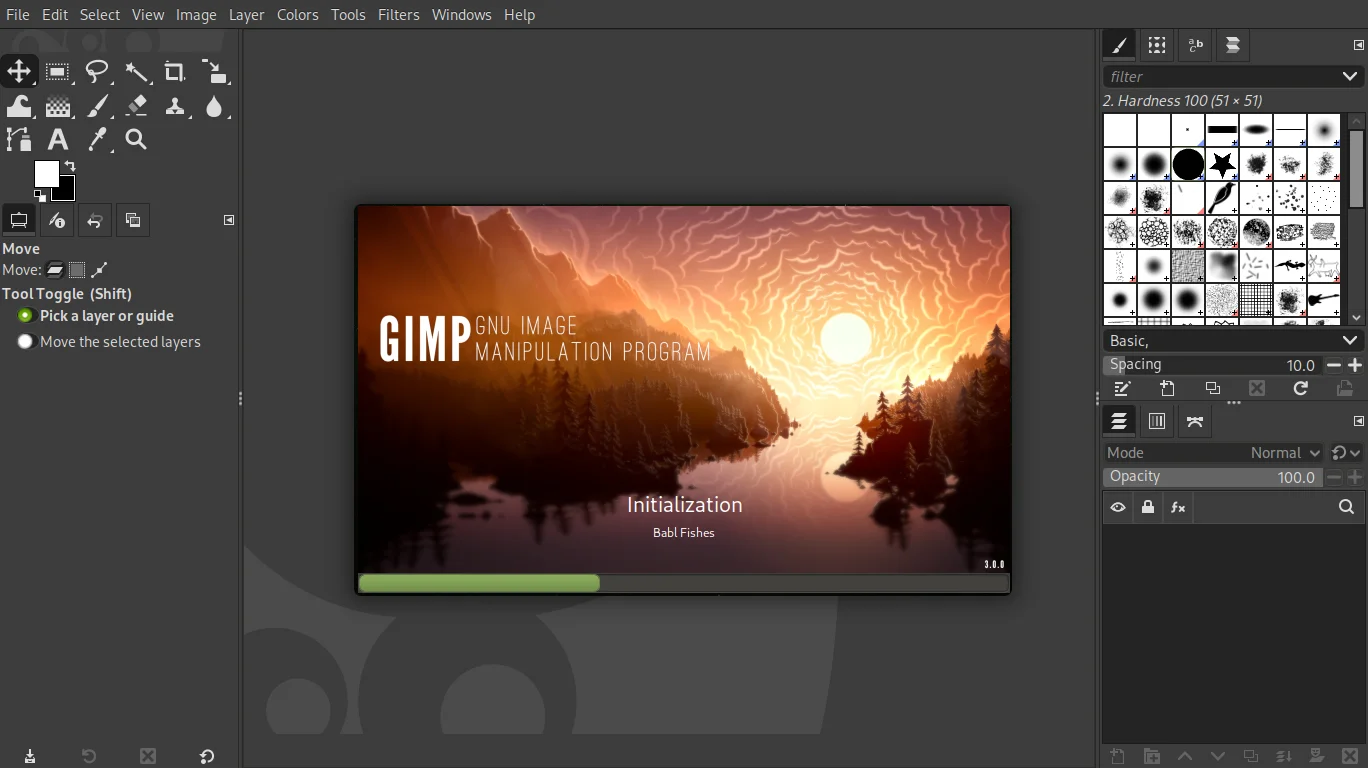Image resolution: width=1368 pixels, height=768 pixels.
Task: Increase brush Spacing with the plus button
Action: pyautogui.click(x=1355, y=365)
